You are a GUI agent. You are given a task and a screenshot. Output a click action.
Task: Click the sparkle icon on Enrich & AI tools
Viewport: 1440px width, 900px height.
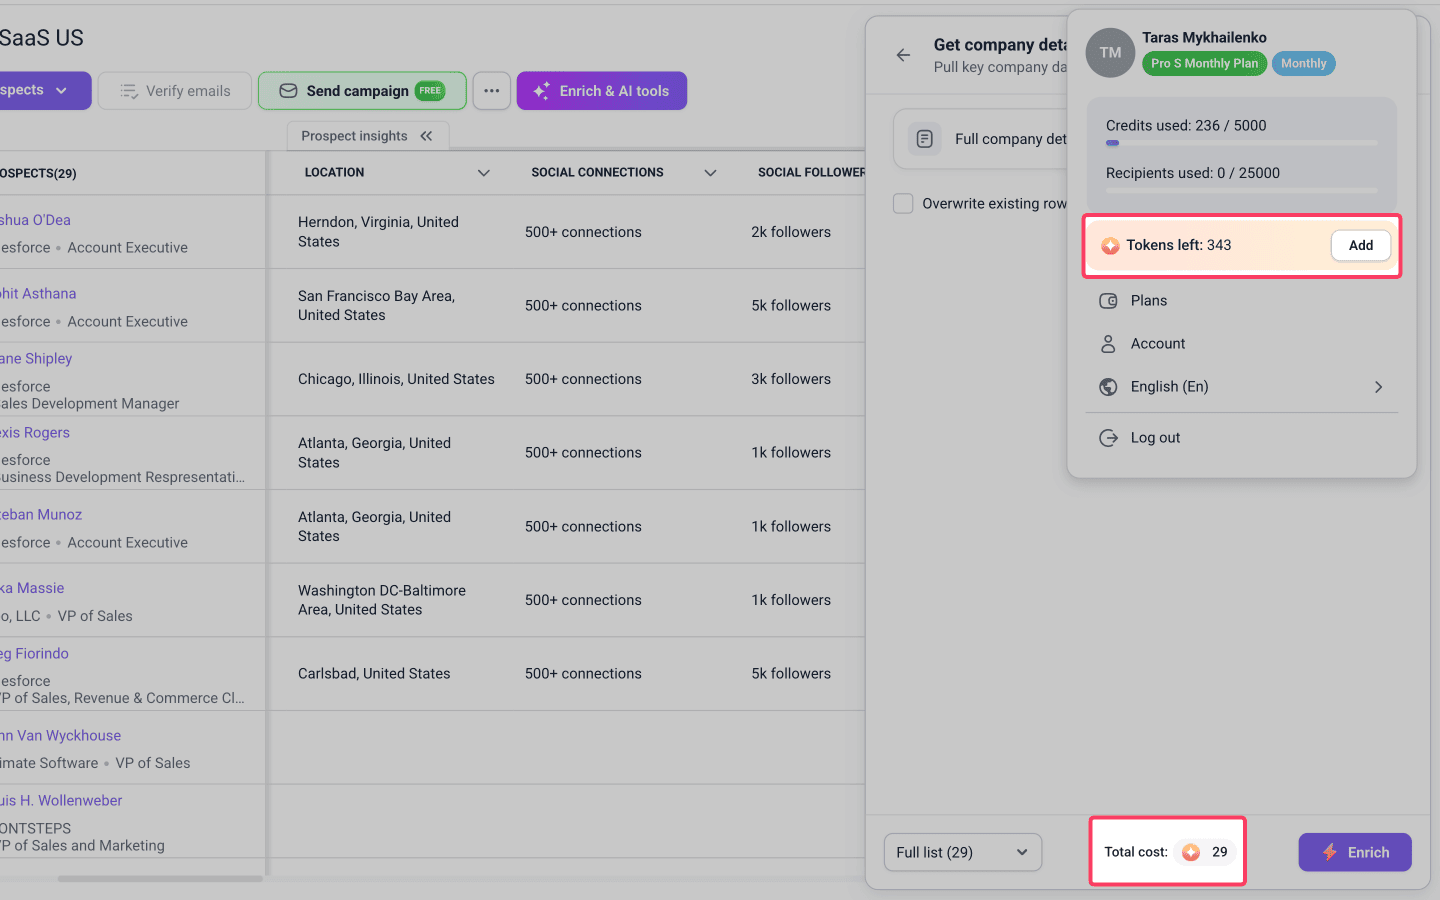point(541,91)
